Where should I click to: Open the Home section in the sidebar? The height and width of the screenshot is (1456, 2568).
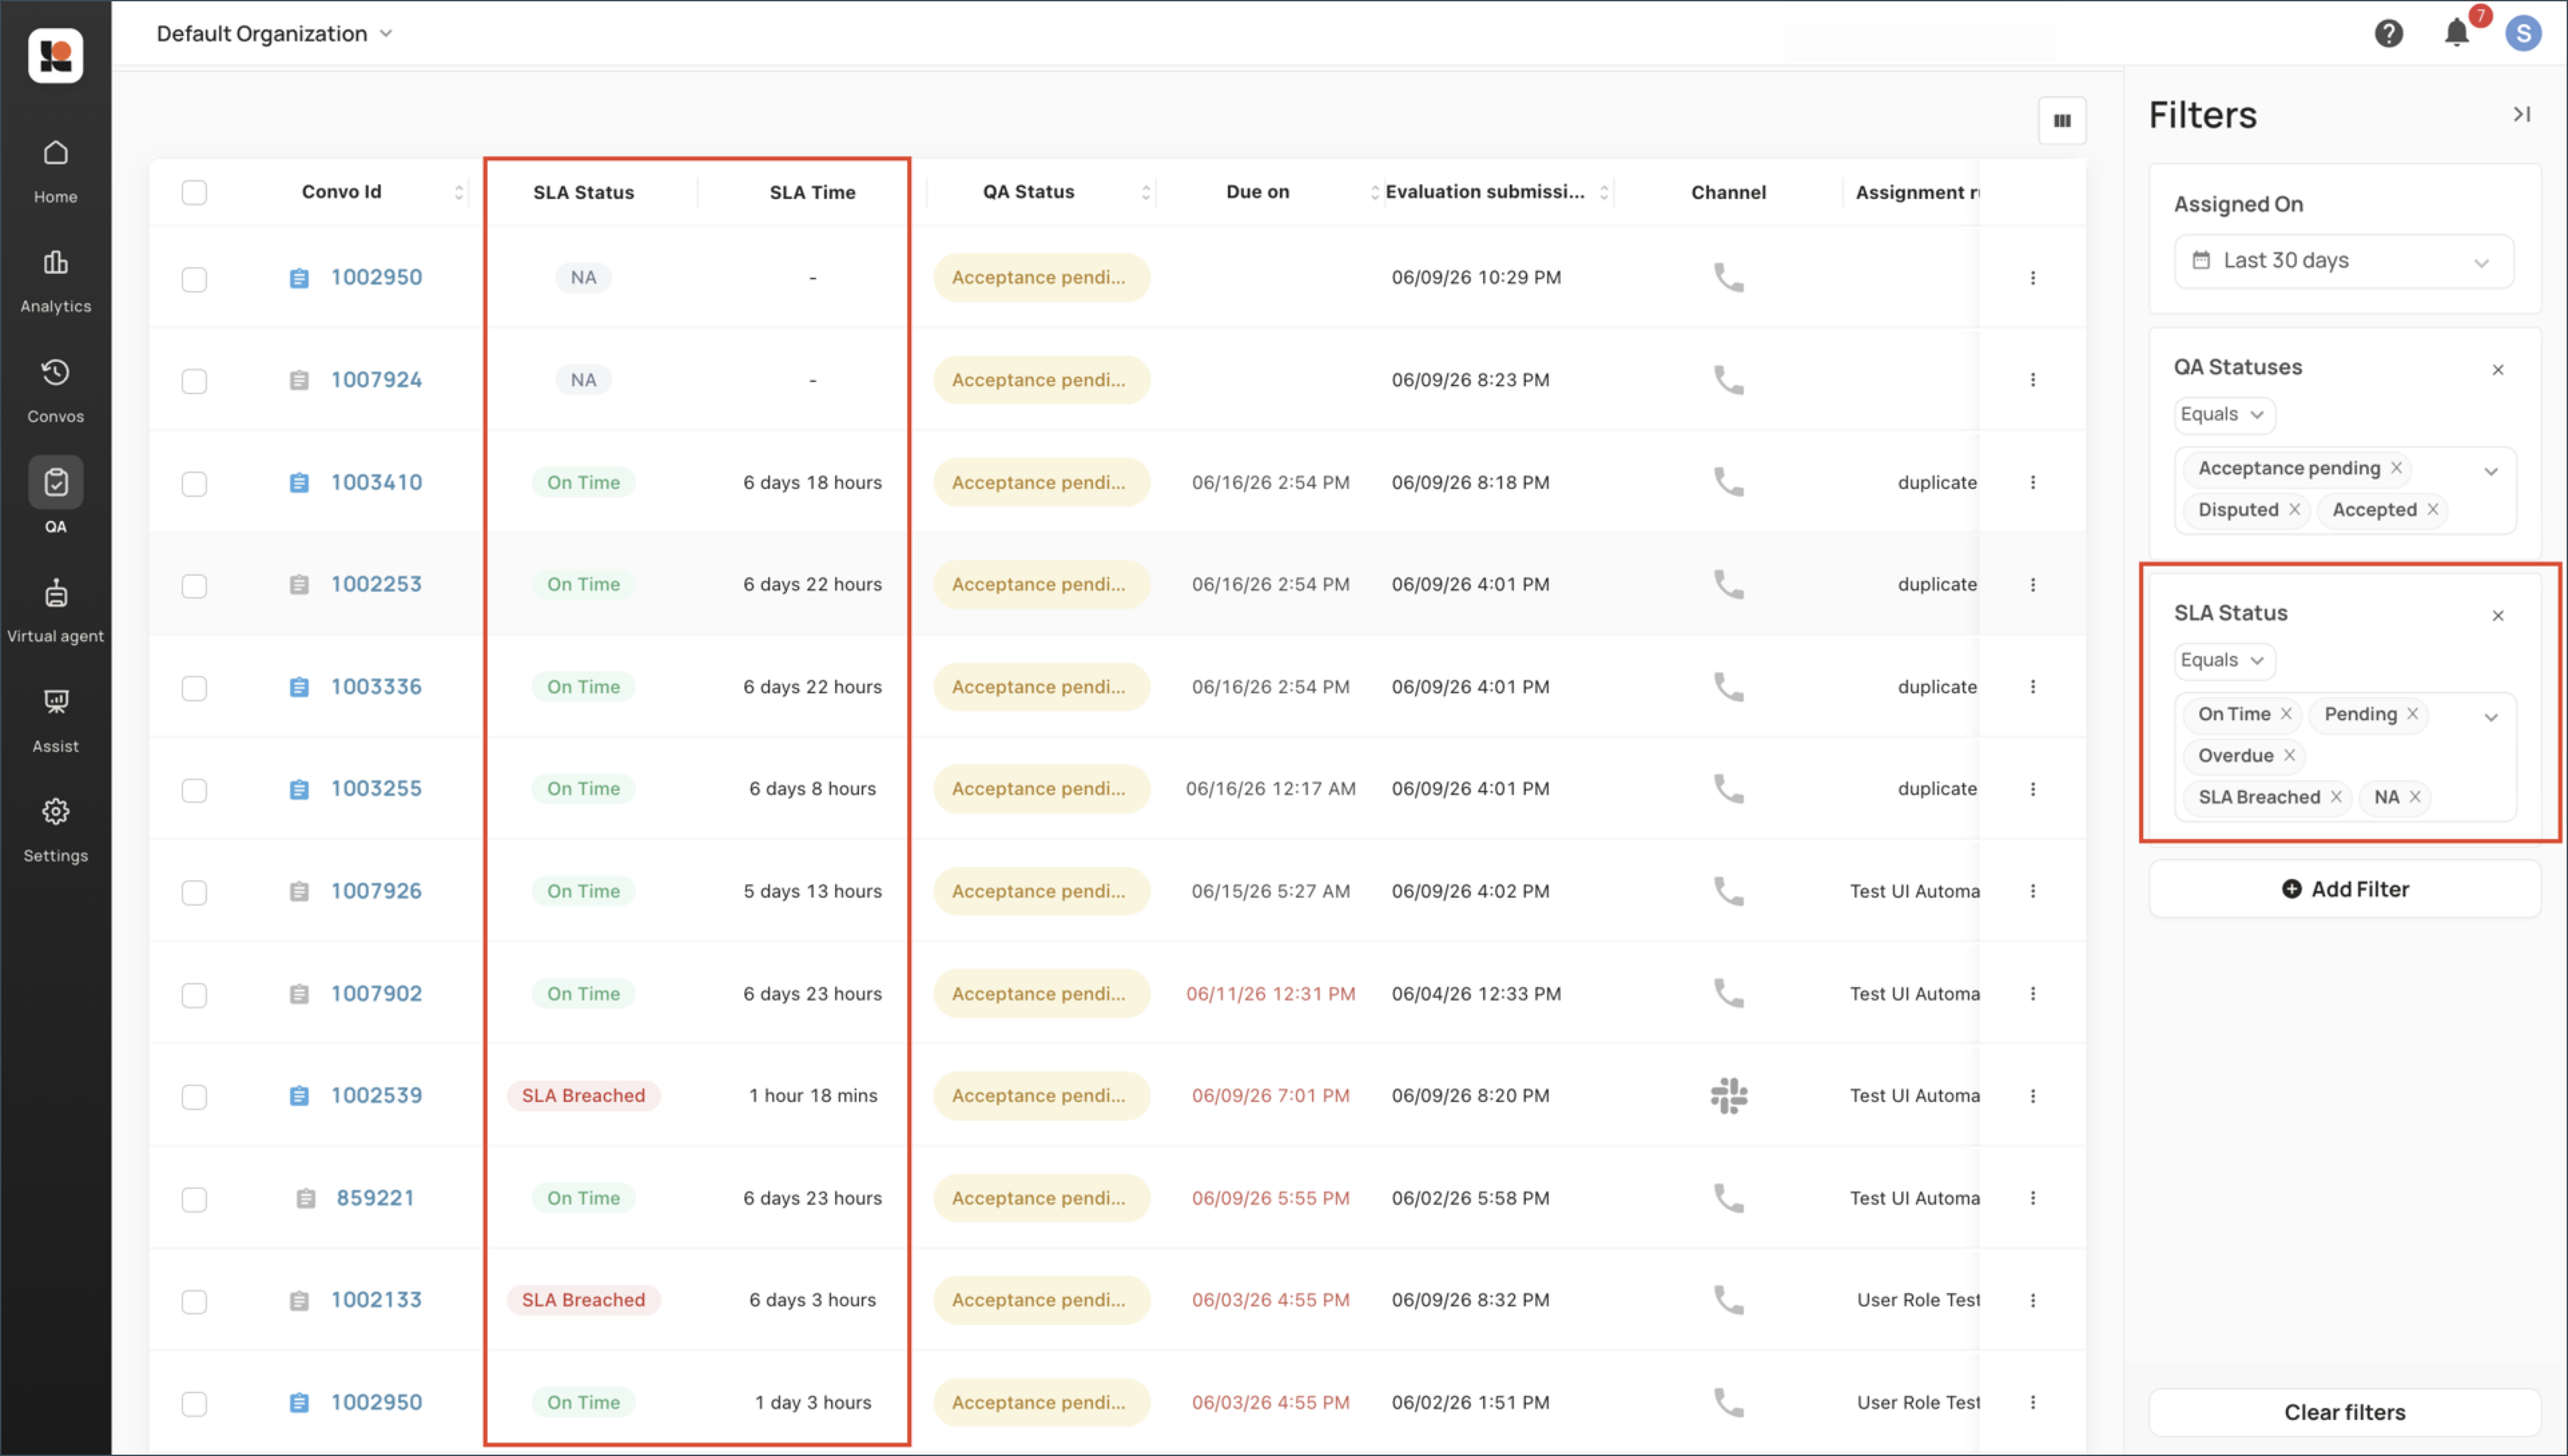tap(55, 171)
